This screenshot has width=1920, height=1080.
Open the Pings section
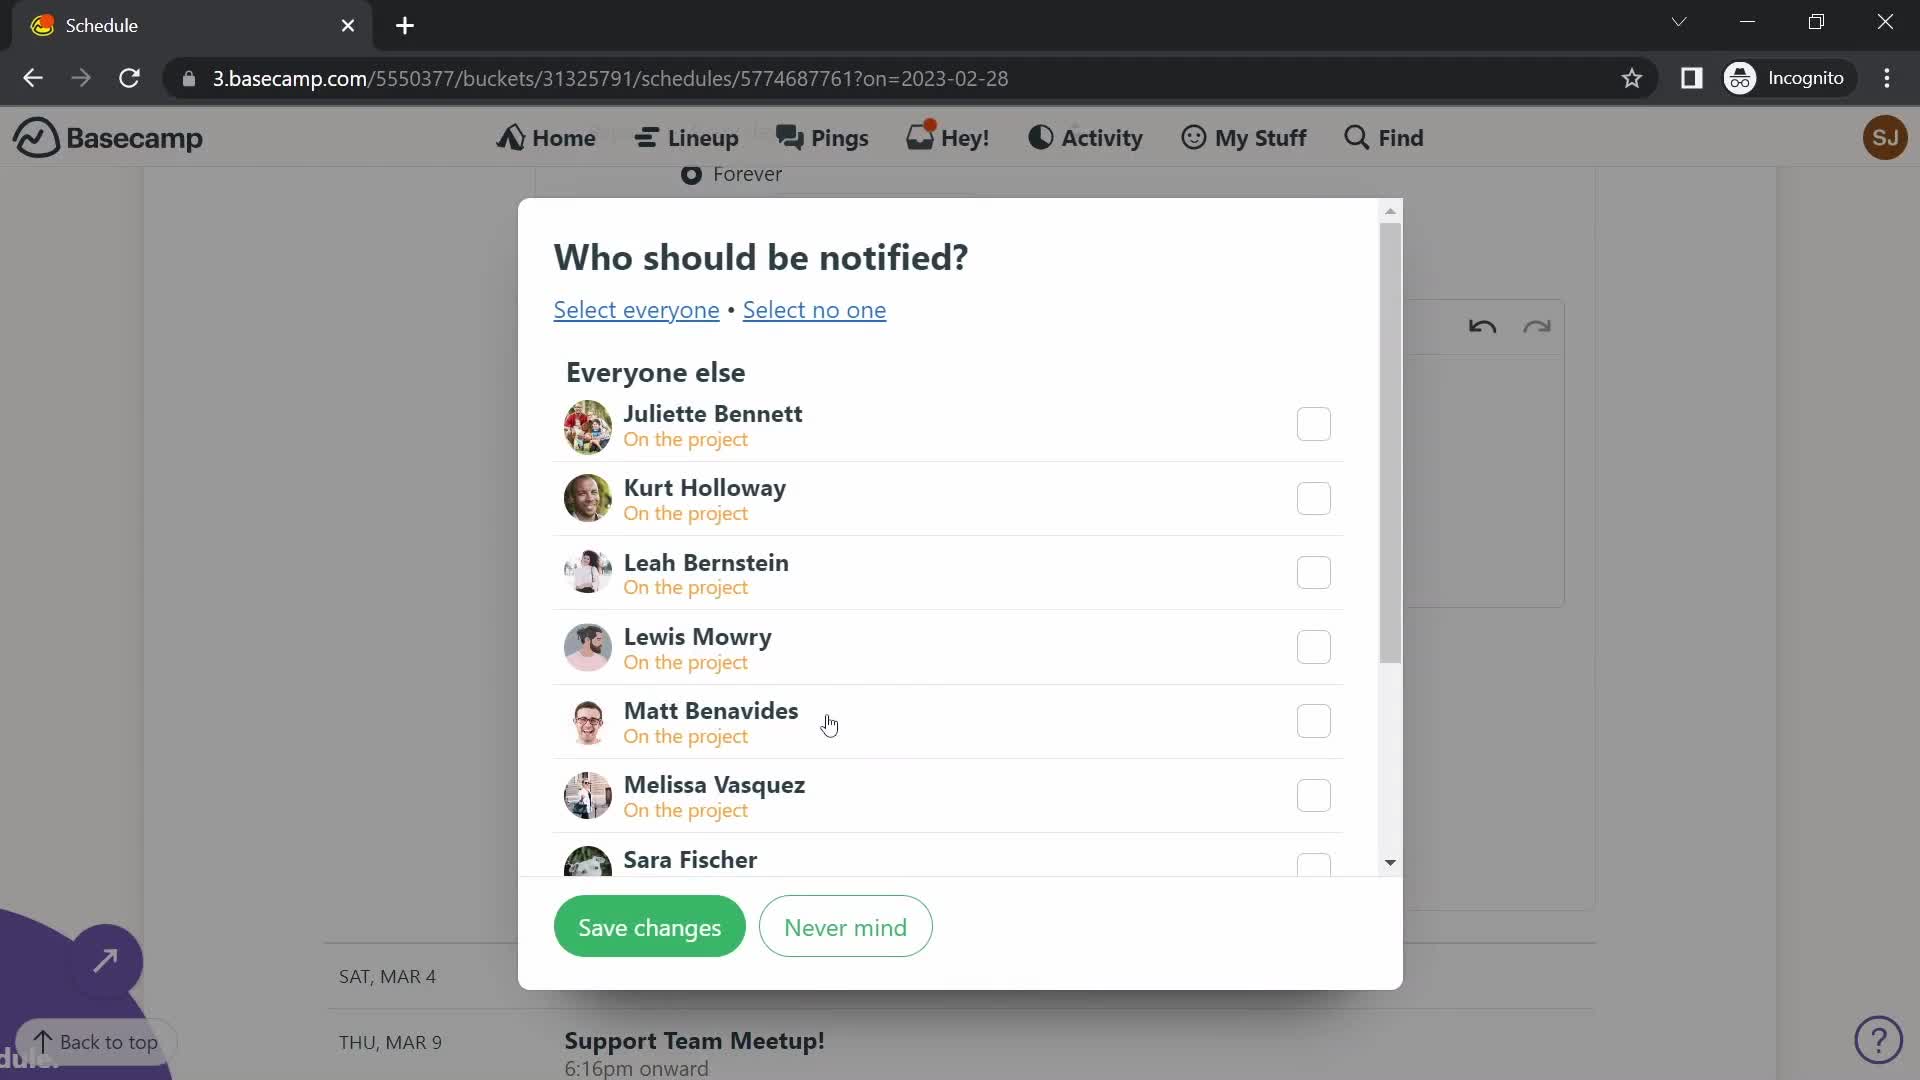click(822, 137)
